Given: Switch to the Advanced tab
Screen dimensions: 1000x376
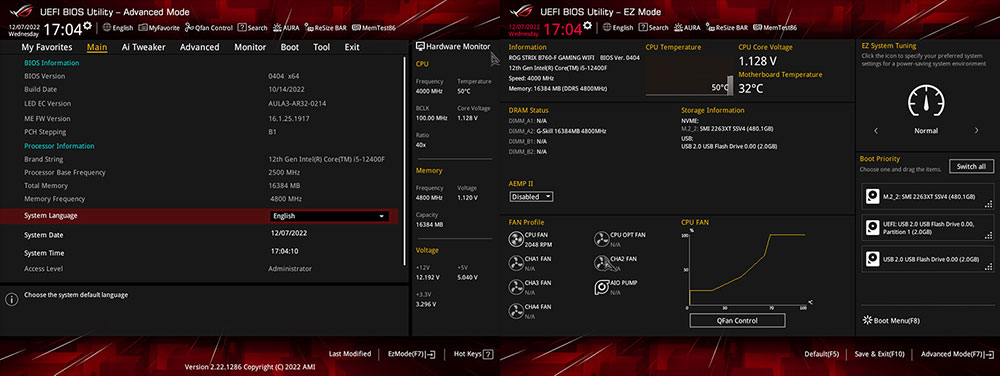Looking at the screenshot, I should [x=200, y=47].
